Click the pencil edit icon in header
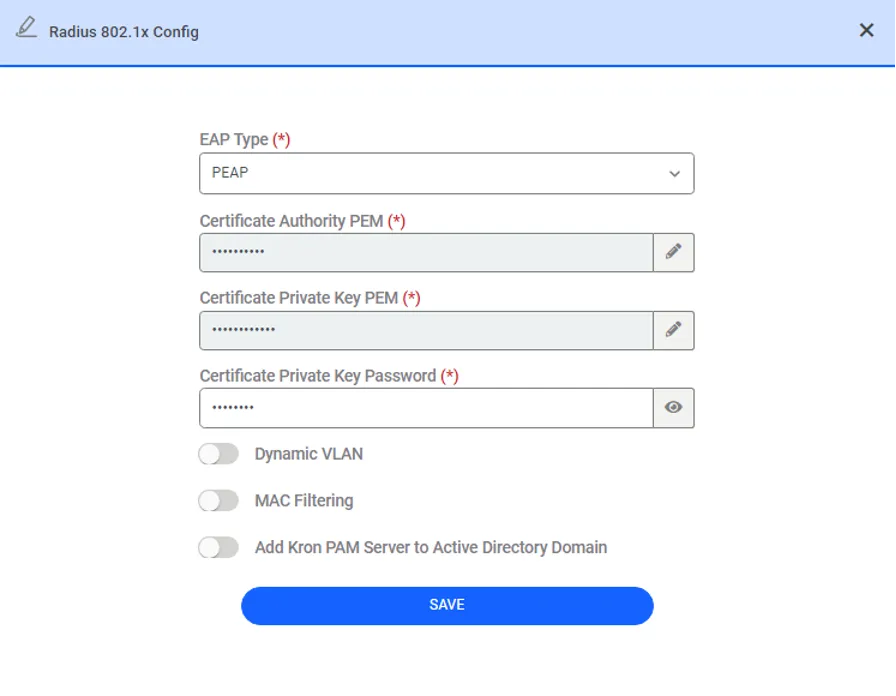 point(26,27)
